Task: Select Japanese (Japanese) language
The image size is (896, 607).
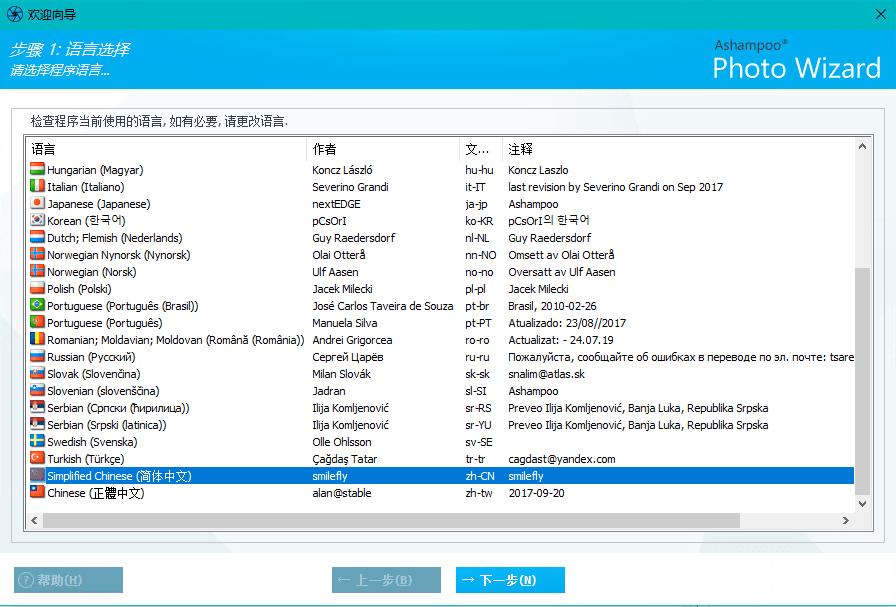Action: coord(441,204)
